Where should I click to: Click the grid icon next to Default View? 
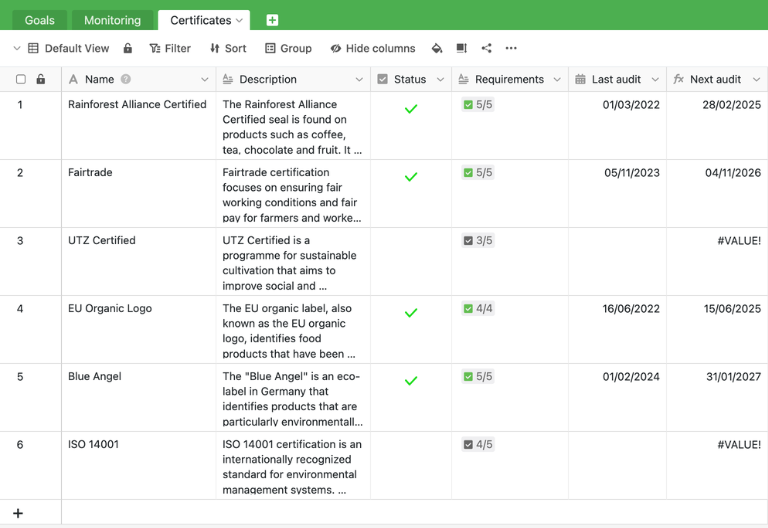pos(33,48)
